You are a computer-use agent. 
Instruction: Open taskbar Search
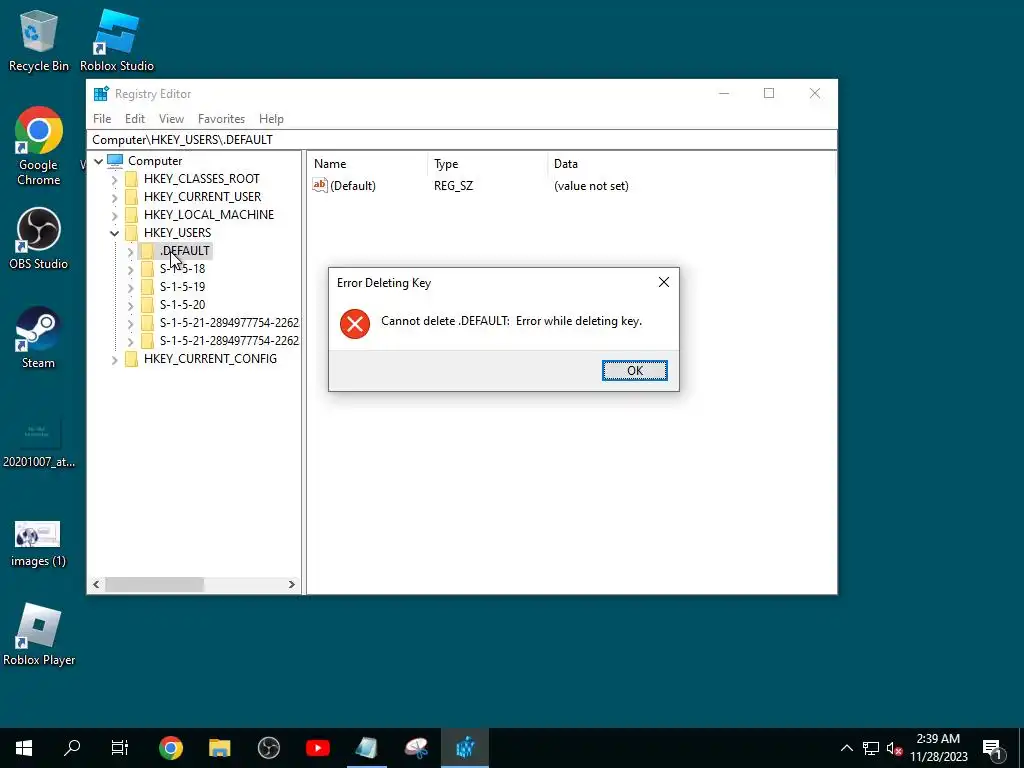72,748
